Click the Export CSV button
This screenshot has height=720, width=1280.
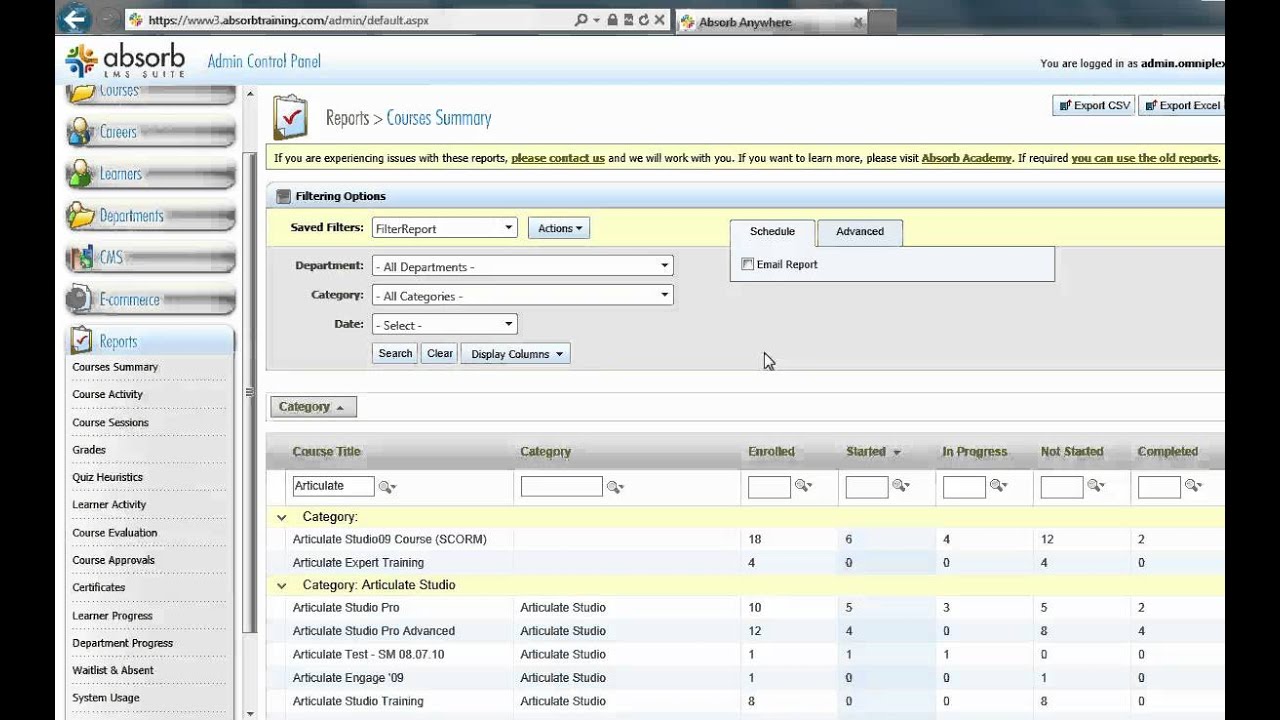(x=1094, y=105)
